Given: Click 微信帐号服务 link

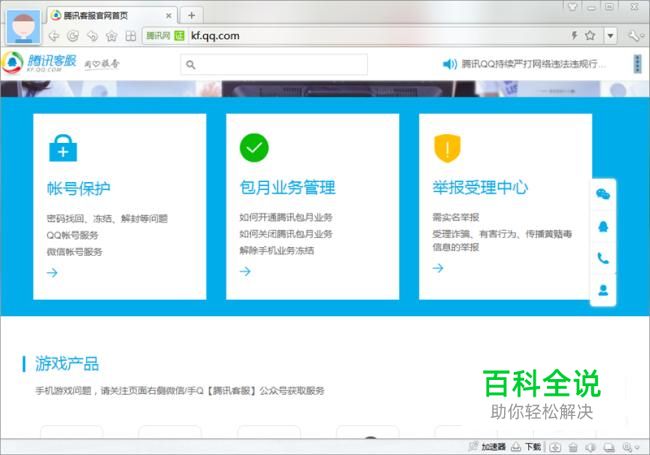Looking at the screenshot, I should [74, 252].
